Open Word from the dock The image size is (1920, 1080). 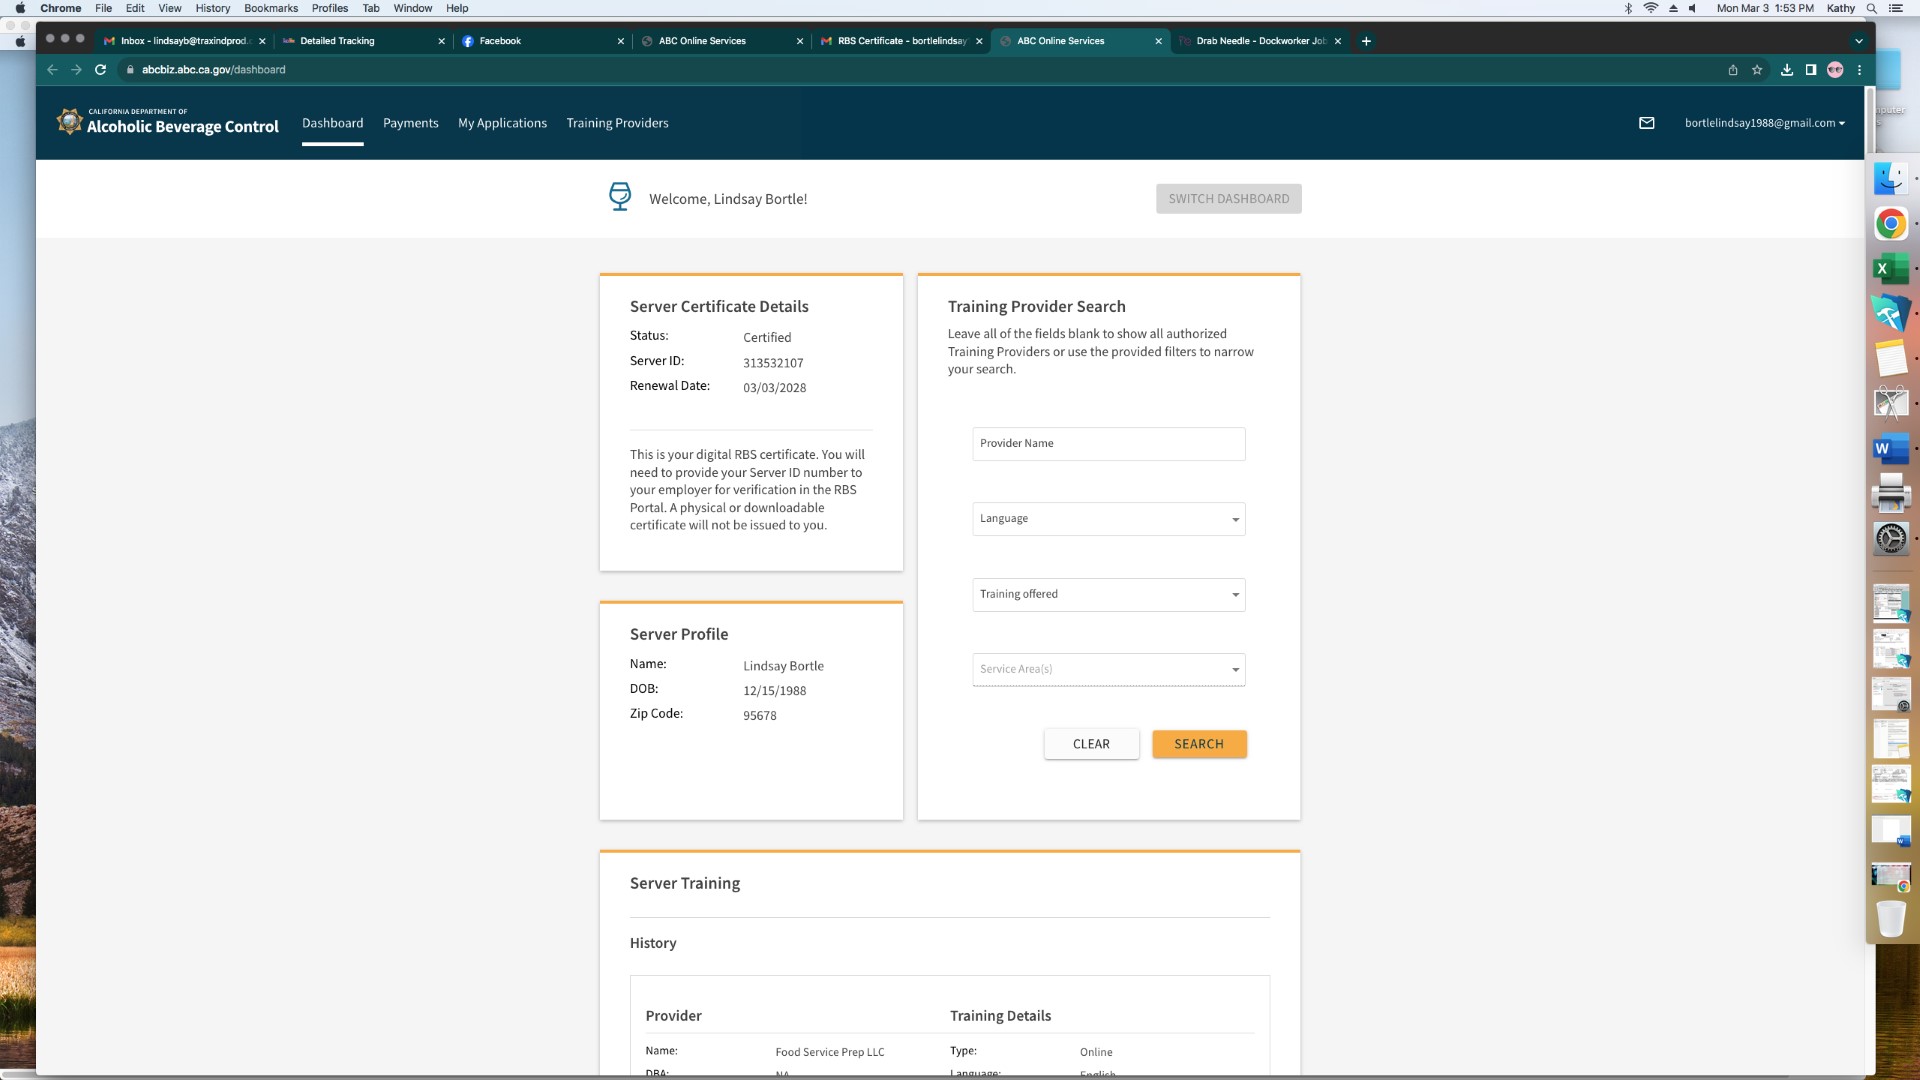pos(1889,449)
